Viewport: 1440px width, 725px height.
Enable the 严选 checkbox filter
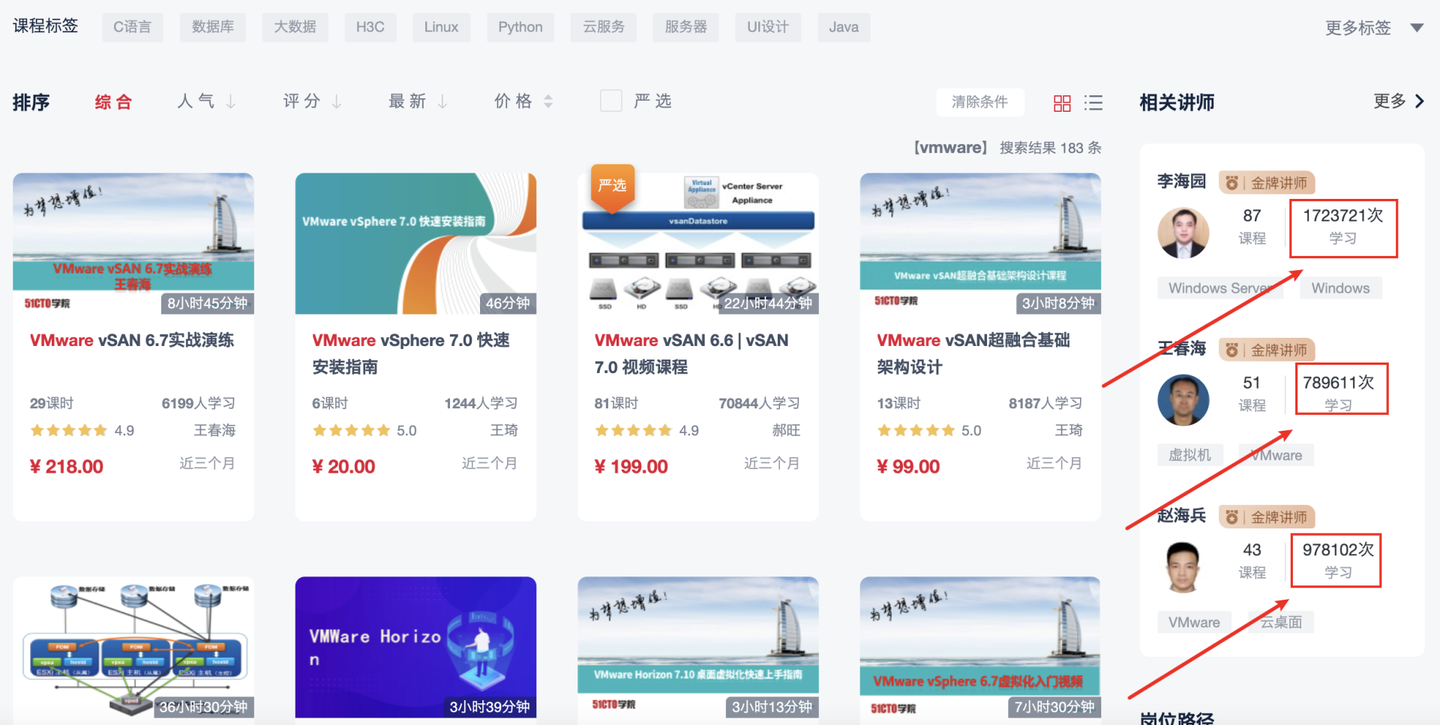click(611, 101)
